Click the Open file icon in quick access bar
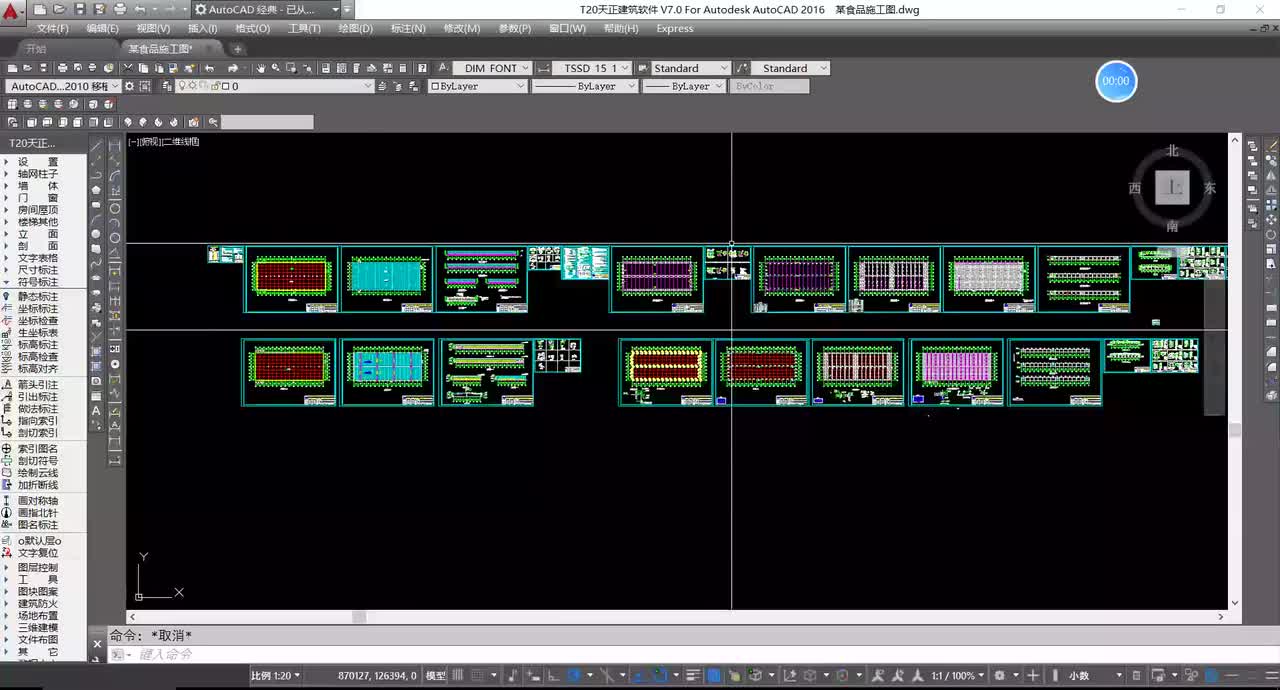Image resolution: width=1280 pixels, height=690 pixels. pos(61,9)
